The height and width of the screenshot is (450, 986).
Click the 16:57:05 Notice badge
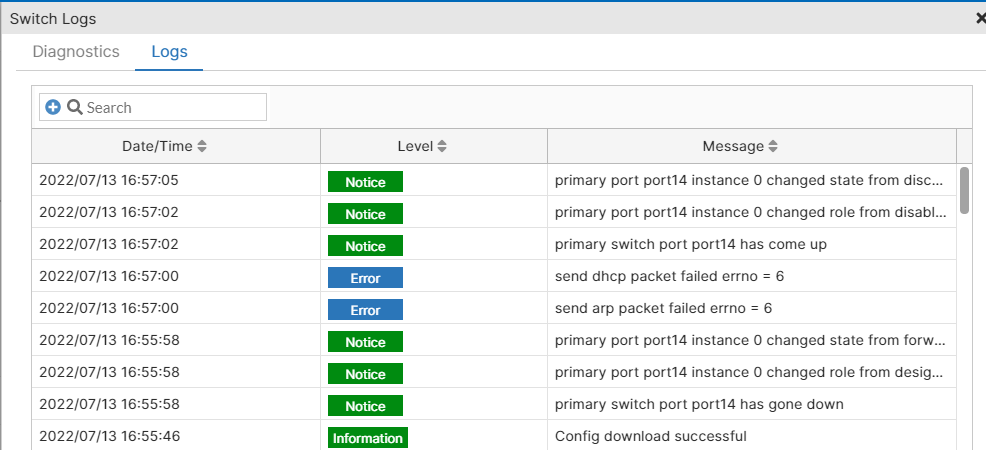click(365, 182)
